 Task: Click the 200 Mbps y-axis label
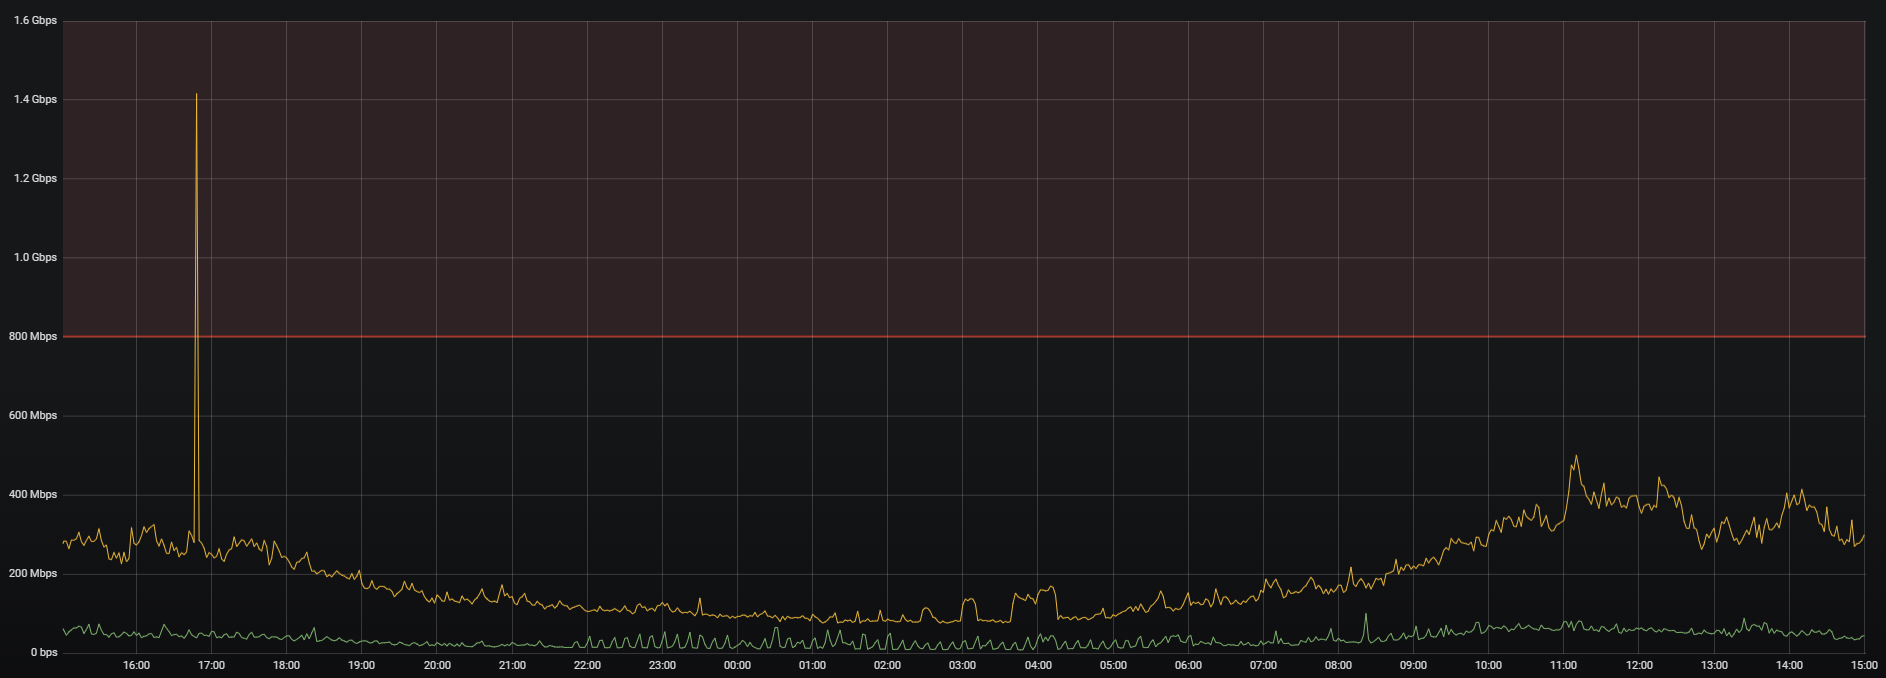pos(33,574)
